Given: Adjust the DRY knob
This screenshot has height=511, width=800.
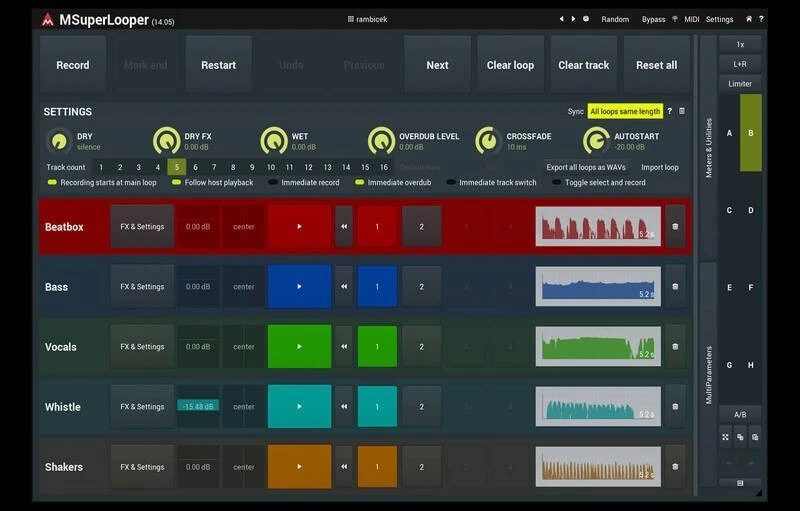Looking at the screenshot, I should pyautogui.click(x=59, y=141).
